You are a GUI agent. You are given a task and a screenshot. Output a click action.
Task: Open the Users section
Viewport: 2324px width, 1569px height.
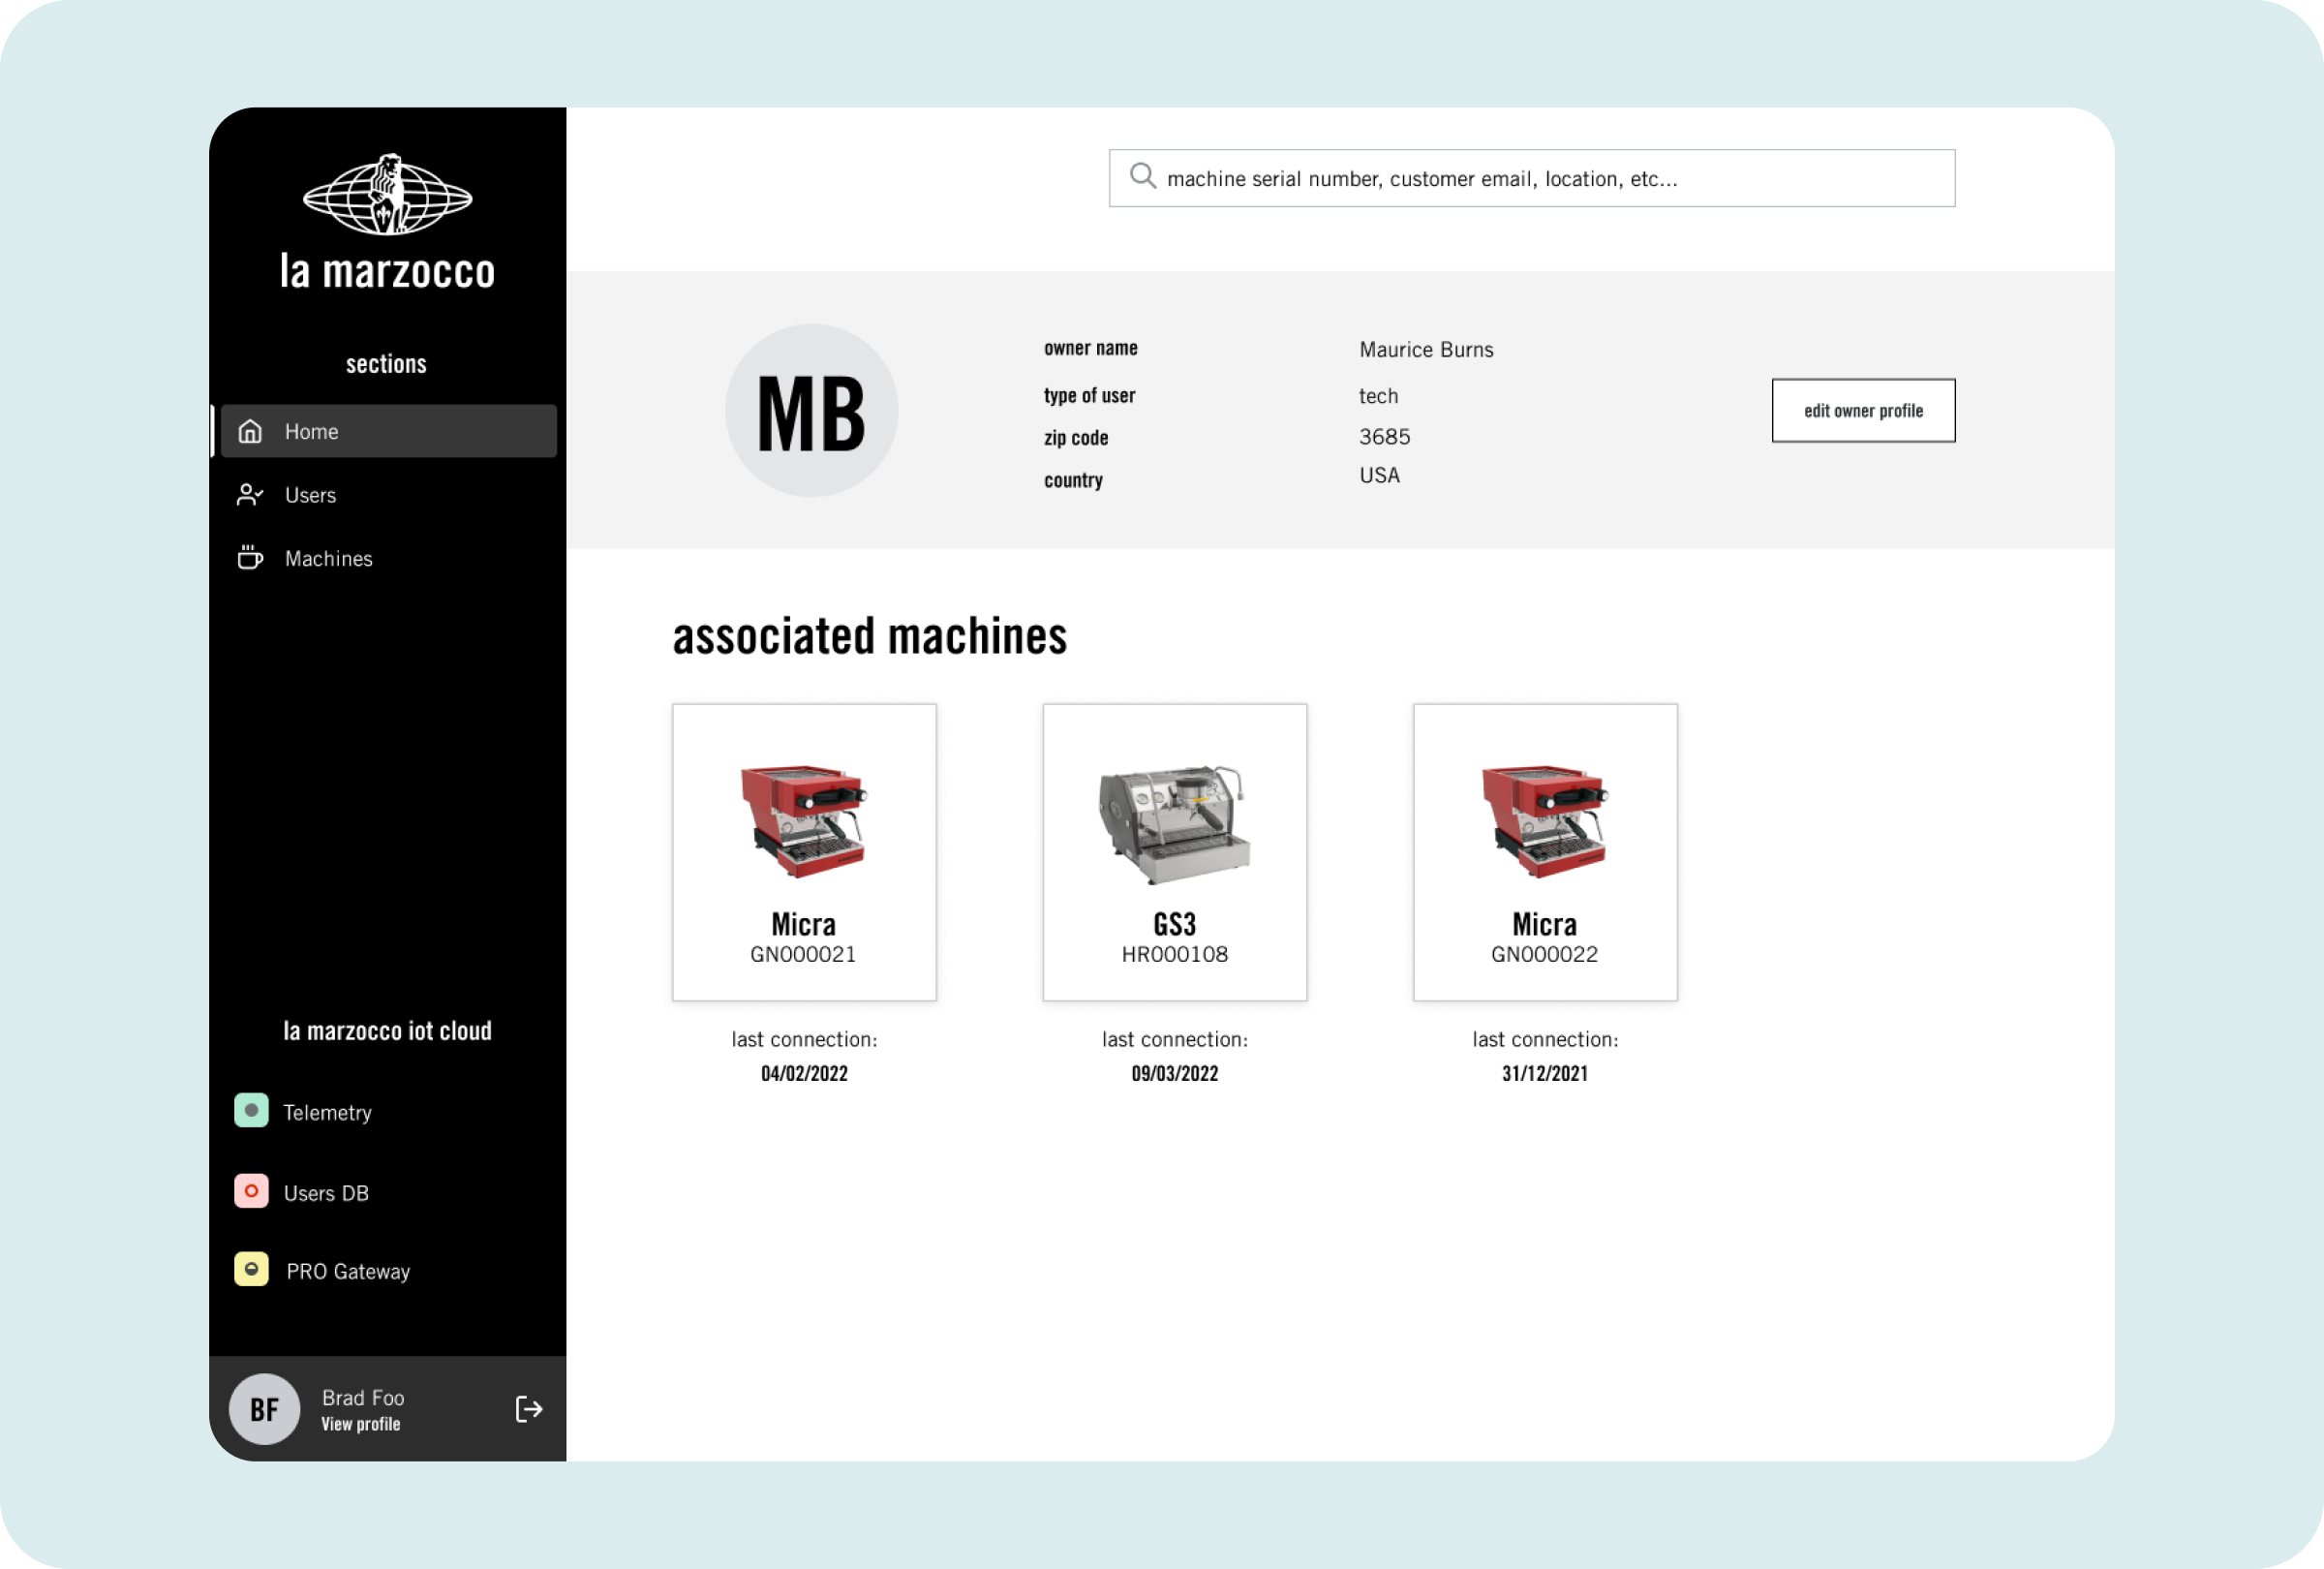[x=388, y=495]
